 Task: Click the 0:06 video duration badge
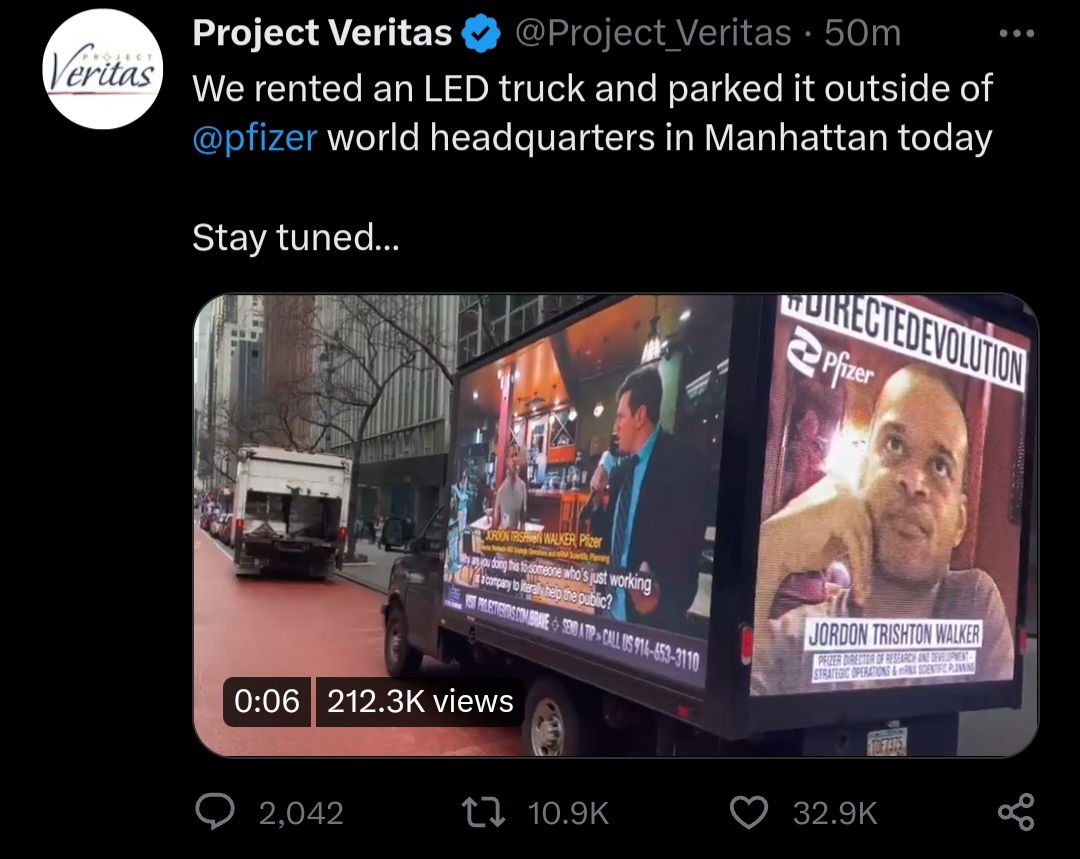point(267,701)
